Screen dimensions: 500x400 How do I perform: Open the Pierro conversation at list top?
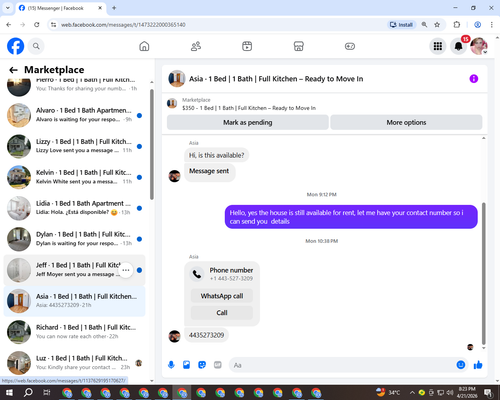pos(74,87)
